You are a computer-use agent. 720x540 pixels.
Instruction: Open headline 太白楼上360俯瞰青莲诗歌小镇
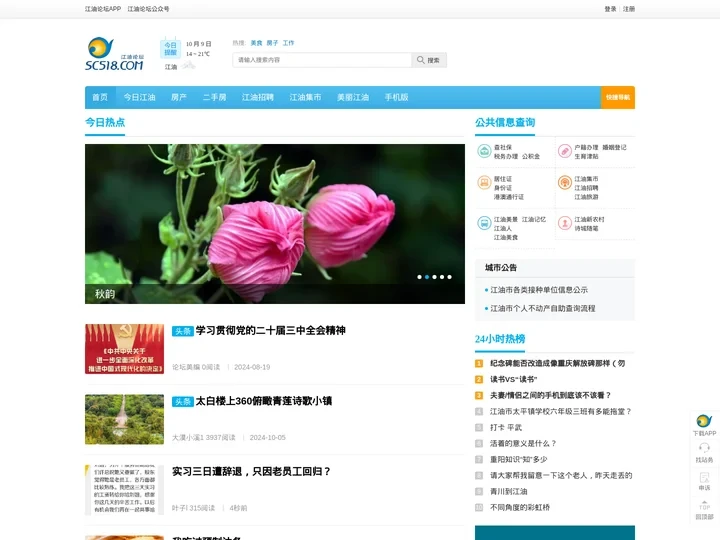point(264,401)
